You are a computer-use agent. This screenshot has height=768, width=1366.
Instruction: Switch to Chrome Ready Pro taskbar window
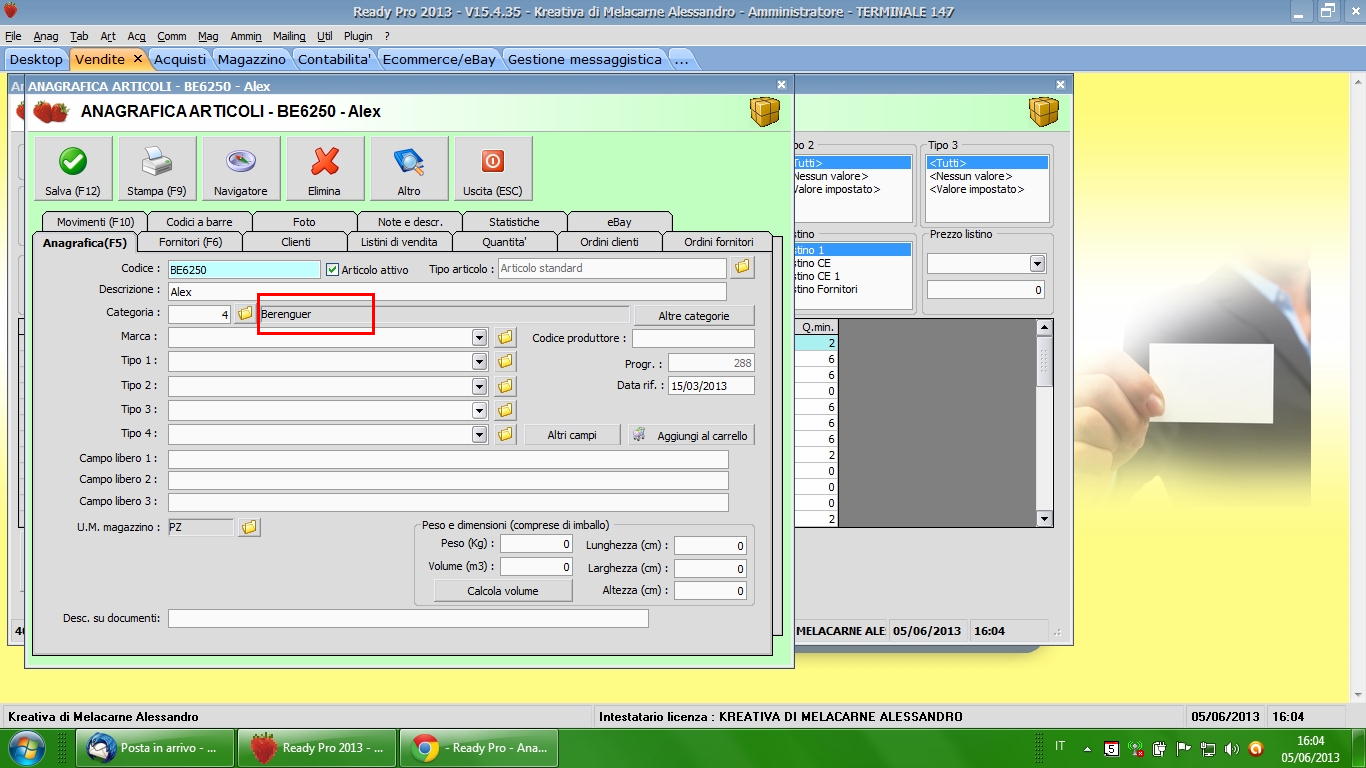pos(479,748)
